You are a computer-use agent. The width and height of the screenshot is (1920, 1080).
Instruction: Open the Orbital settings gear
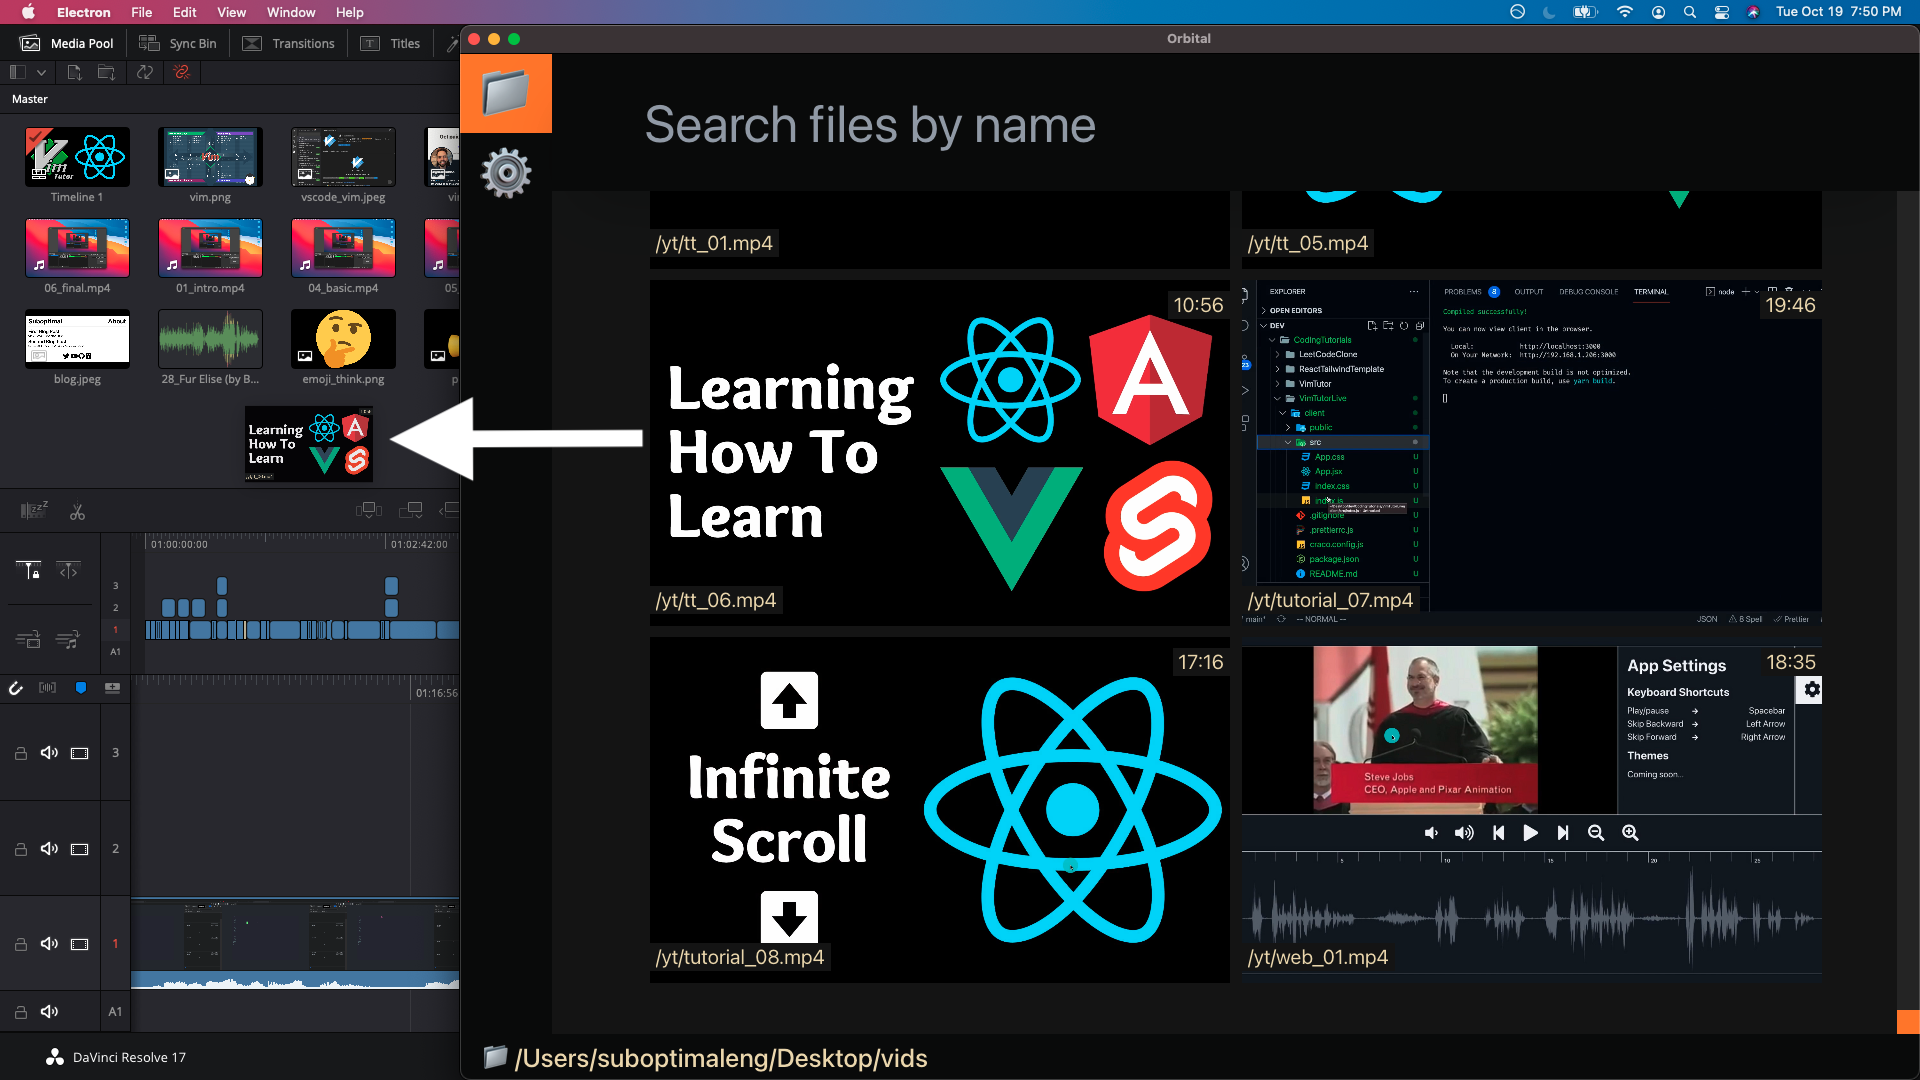pos(506,173)
